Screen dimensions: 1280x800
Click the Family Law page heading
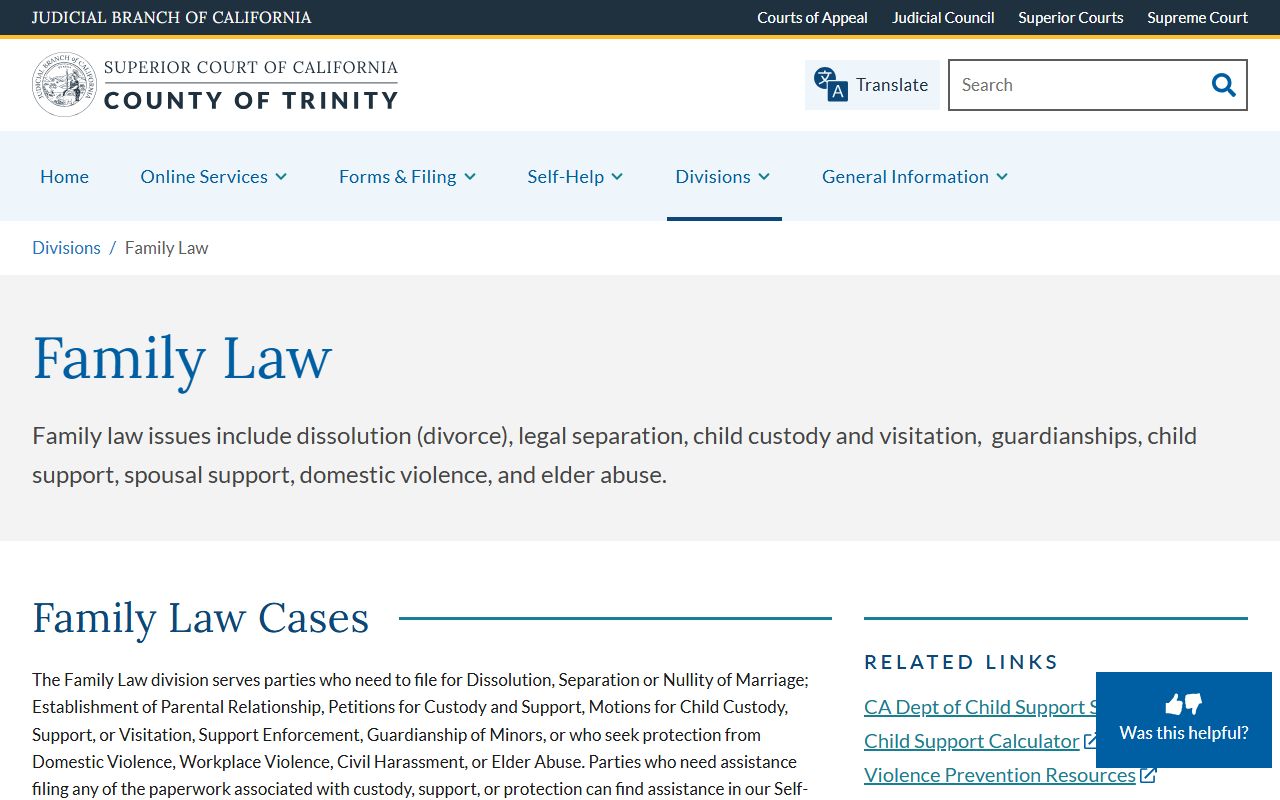click(182, 358)
